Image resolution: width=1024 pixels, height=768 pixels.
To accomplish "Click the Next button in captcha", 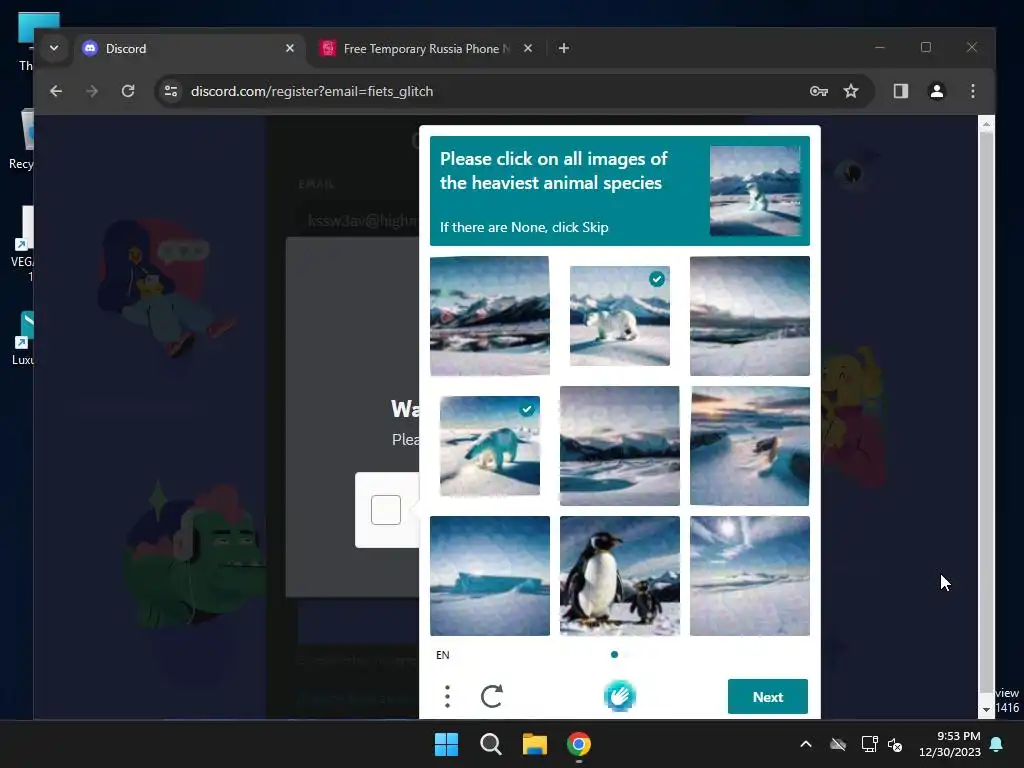I will pos(767,697).
